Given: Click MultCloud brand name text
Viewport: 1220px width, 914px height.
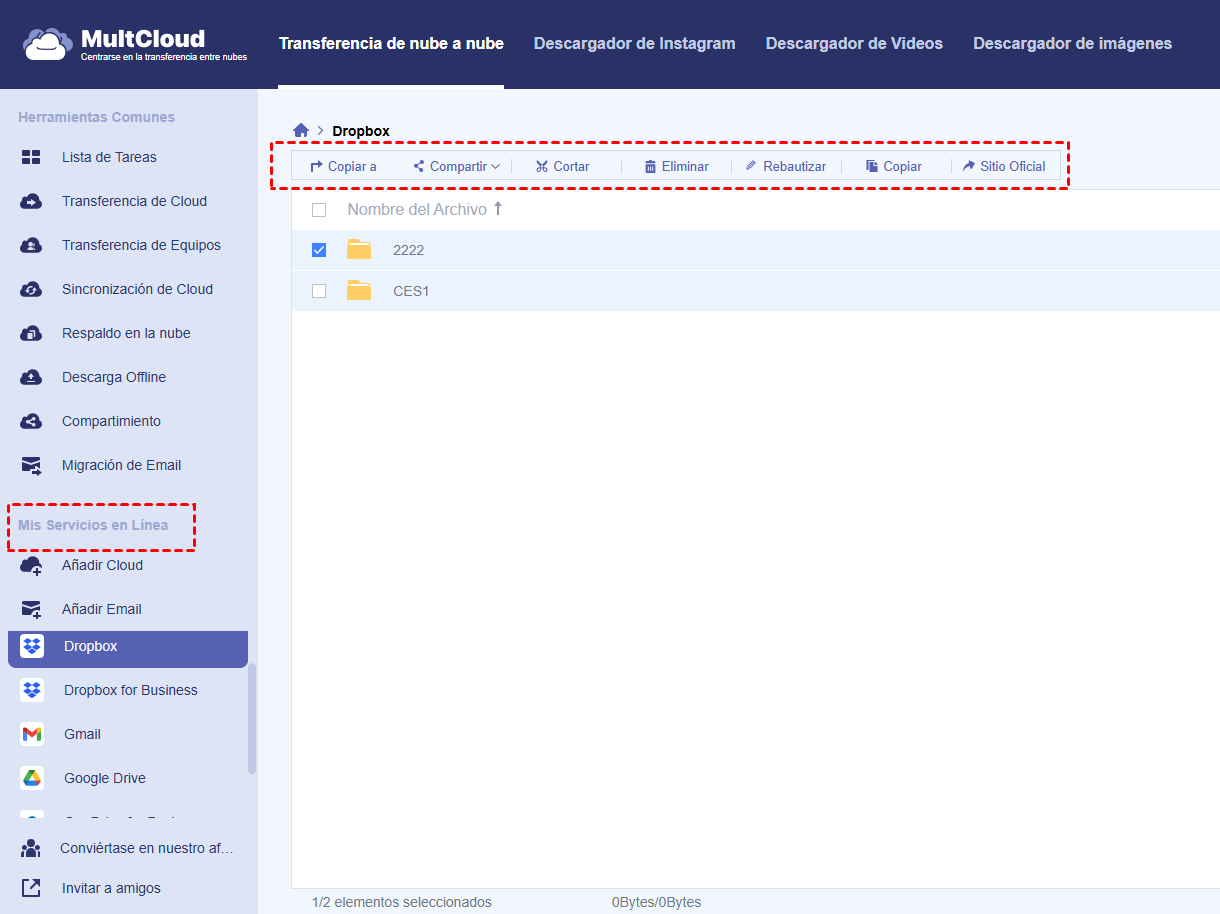Looking at the screenshot, I should pos(143,39).
